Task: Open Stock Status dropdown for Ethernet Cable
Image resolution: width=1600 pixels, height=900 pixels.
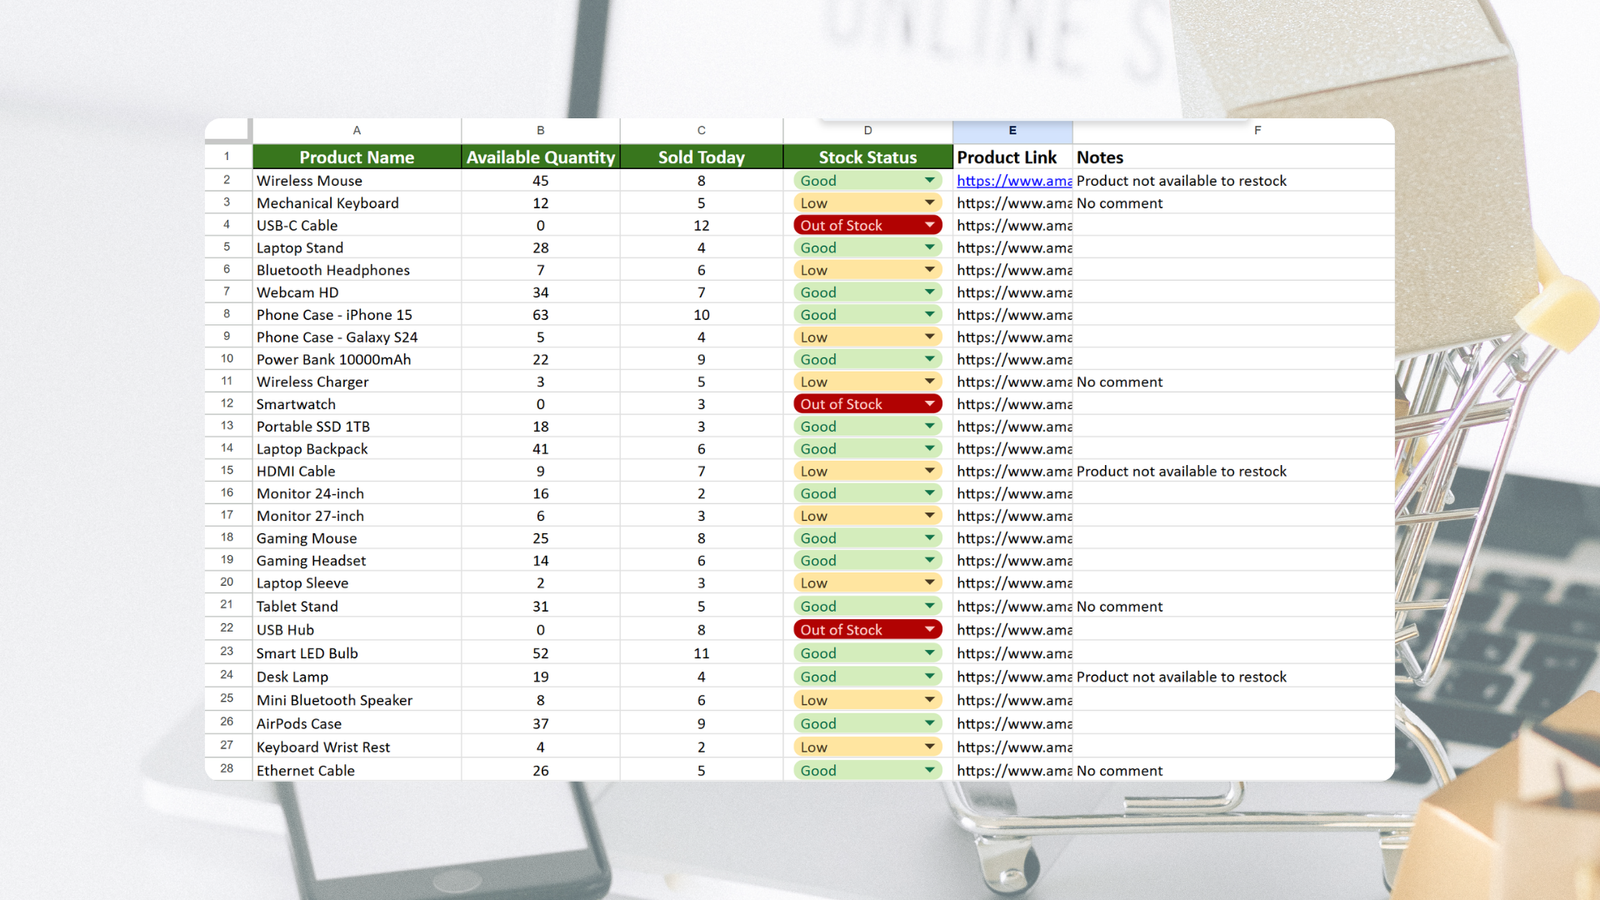Action: click(x=929, y=771)
